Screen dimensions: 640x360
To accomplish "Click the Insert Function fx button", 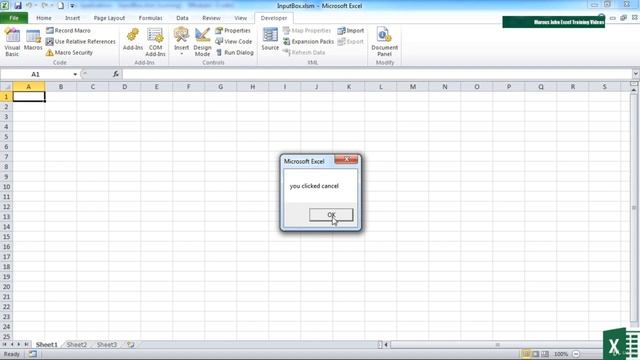I will point(116,74).
